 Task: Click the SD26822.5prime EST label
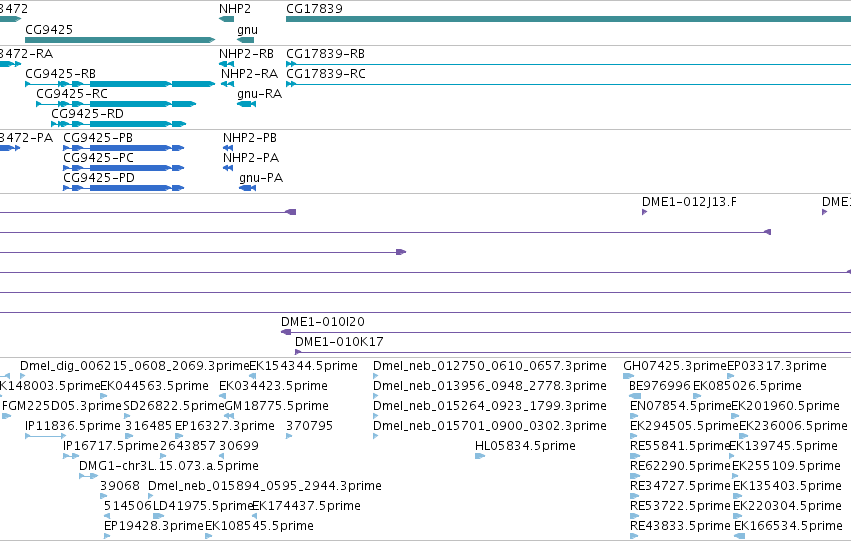click(x=174, y=406)
